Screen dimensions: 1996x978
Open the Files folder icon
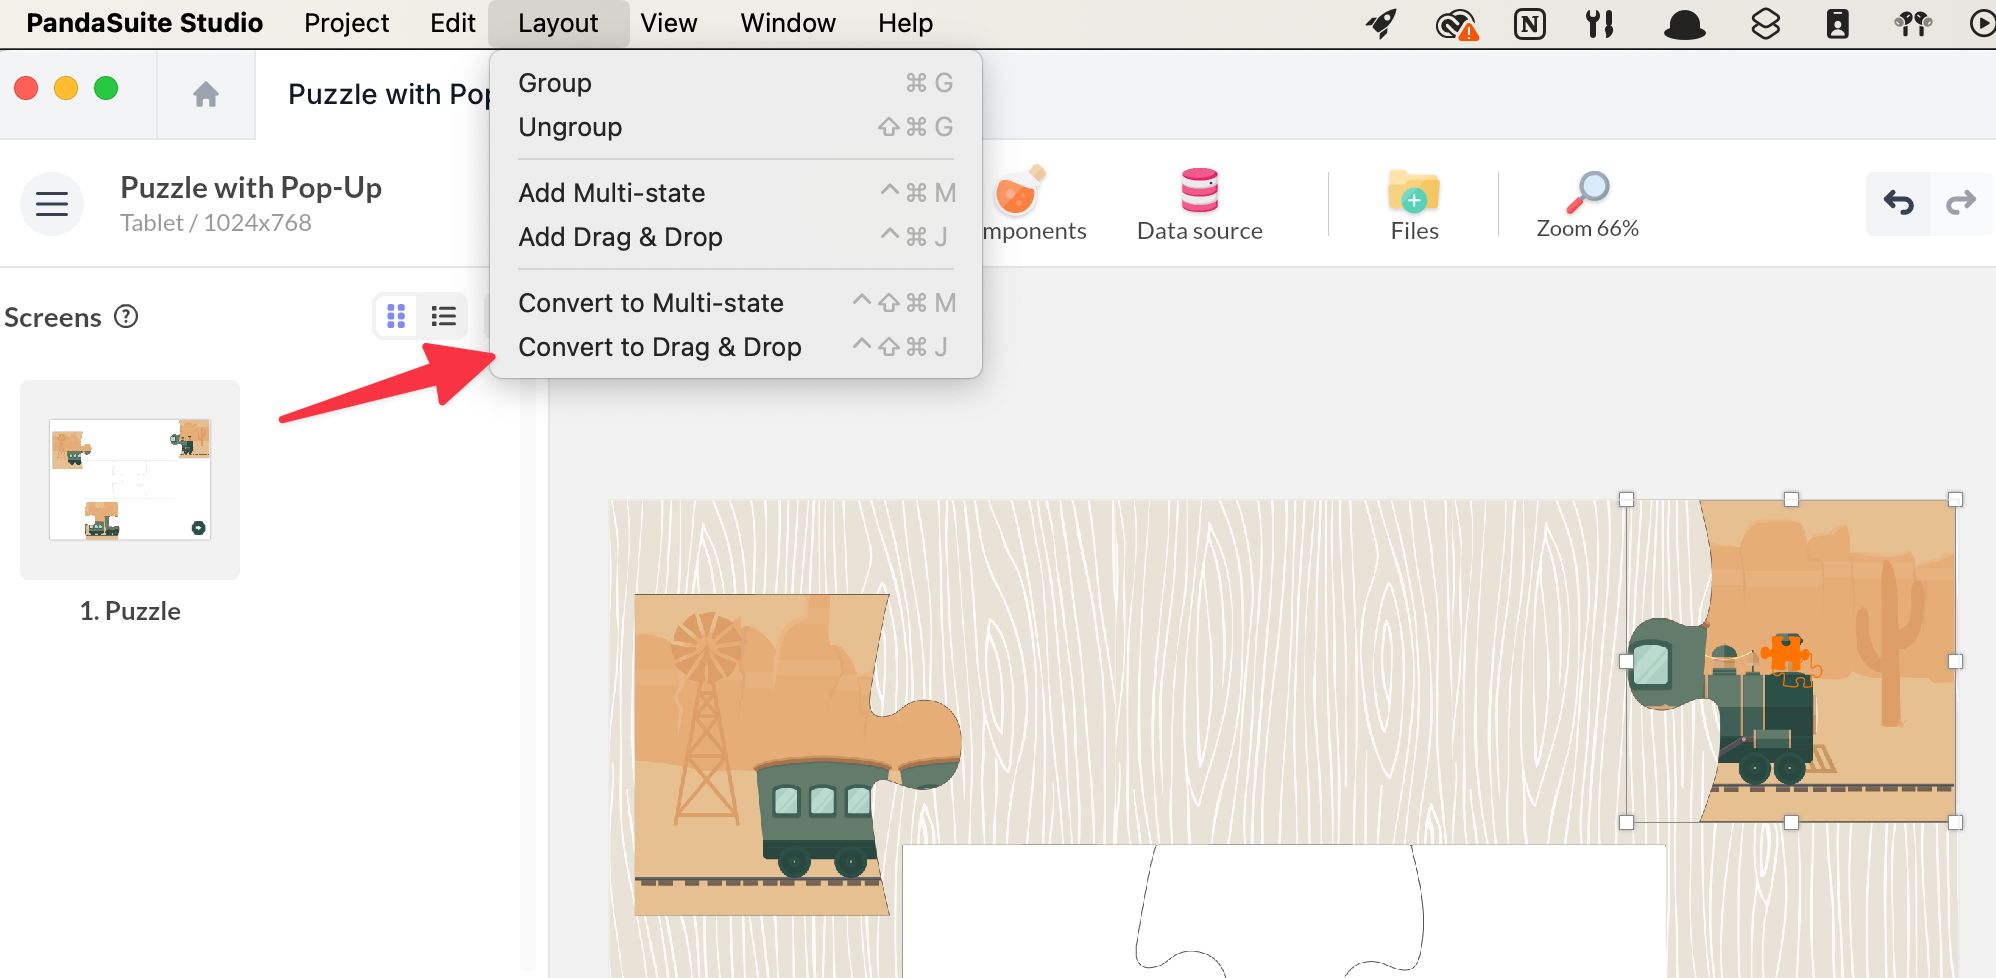pos(1413,204)
